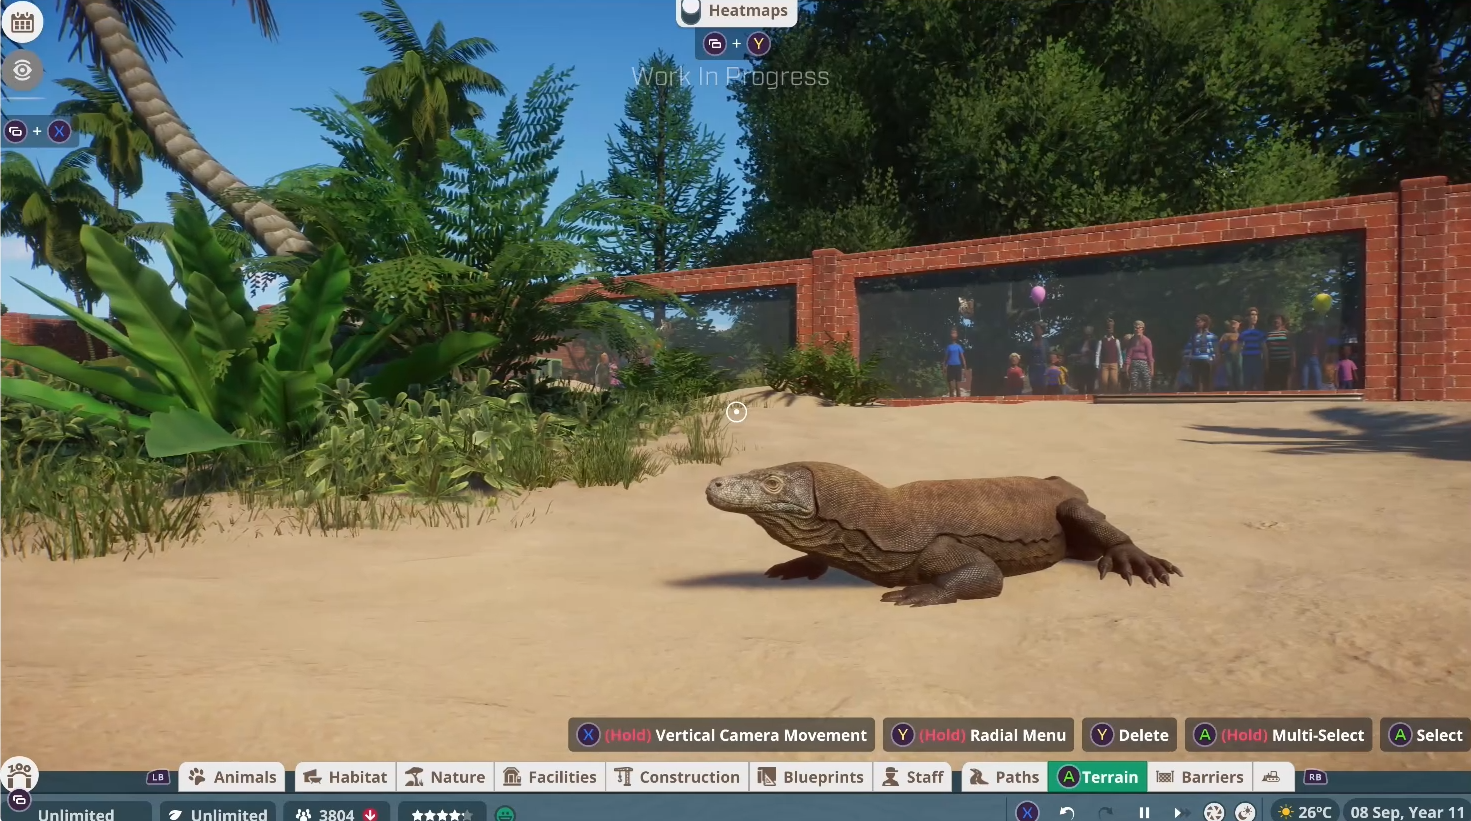Click the night/day toggle icon

coord(1245,813)
